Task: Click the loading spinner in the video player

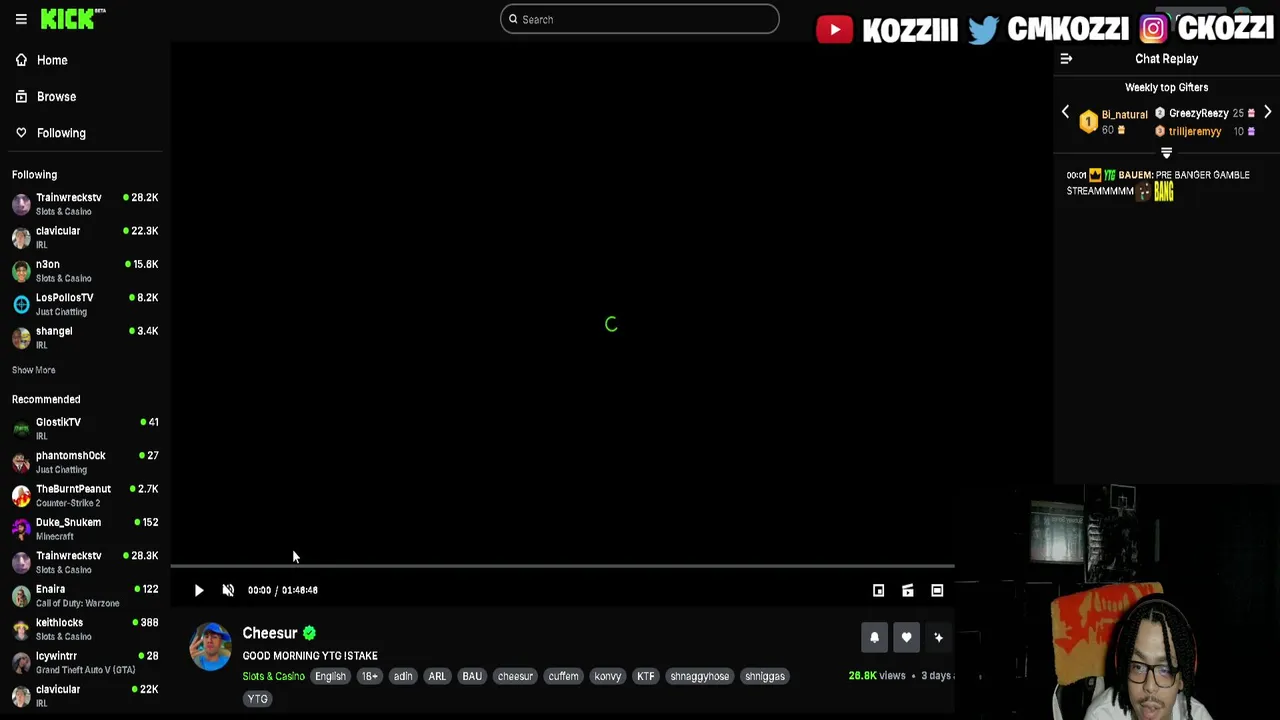Action: 611,324
